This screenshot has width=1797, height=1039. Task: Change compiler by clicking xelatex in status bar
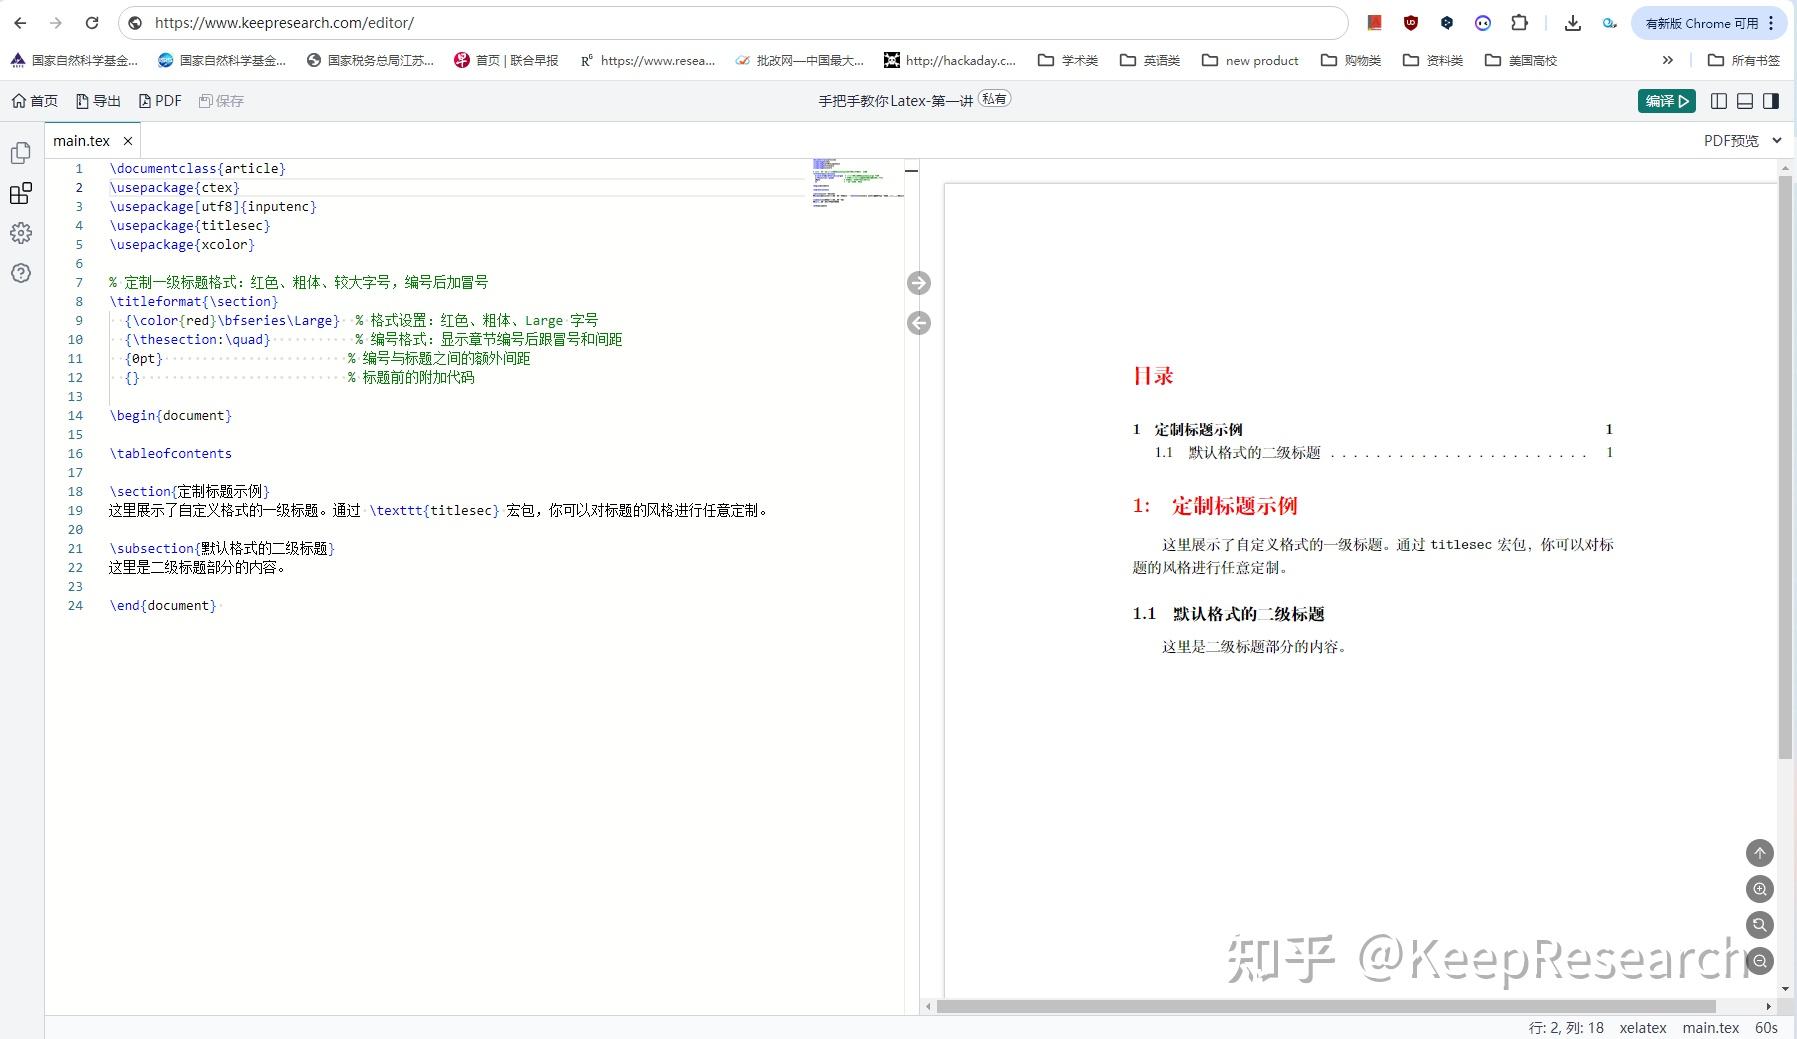click(1642, 1027)
